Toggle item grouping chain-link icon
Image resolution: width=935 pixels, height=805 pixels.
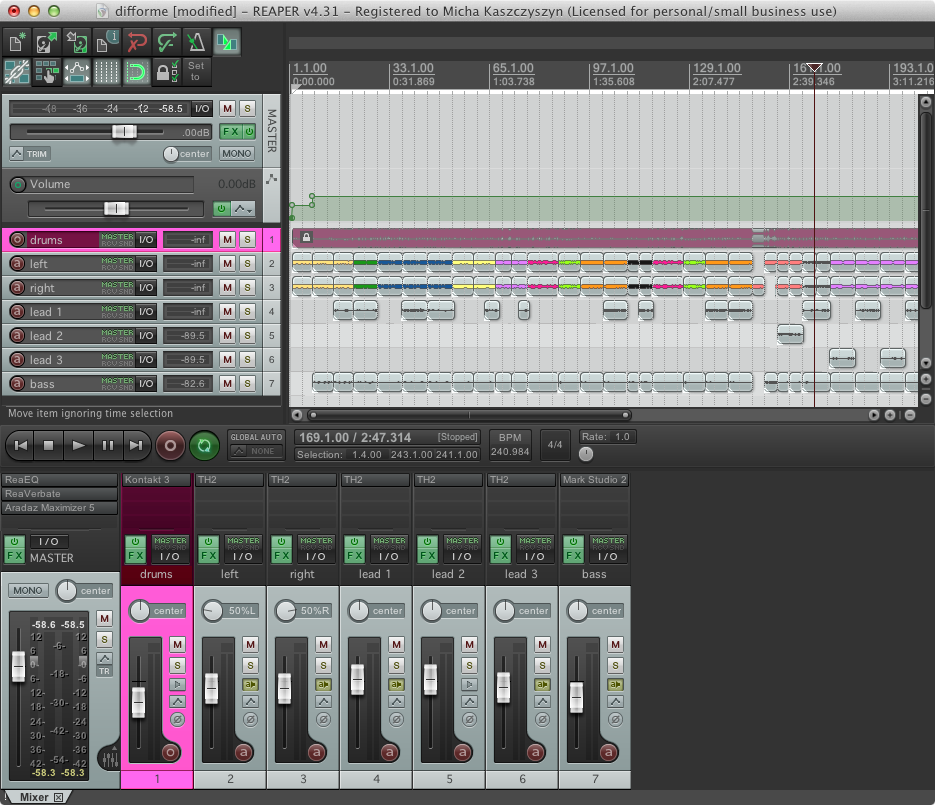[x=17, y=72]
